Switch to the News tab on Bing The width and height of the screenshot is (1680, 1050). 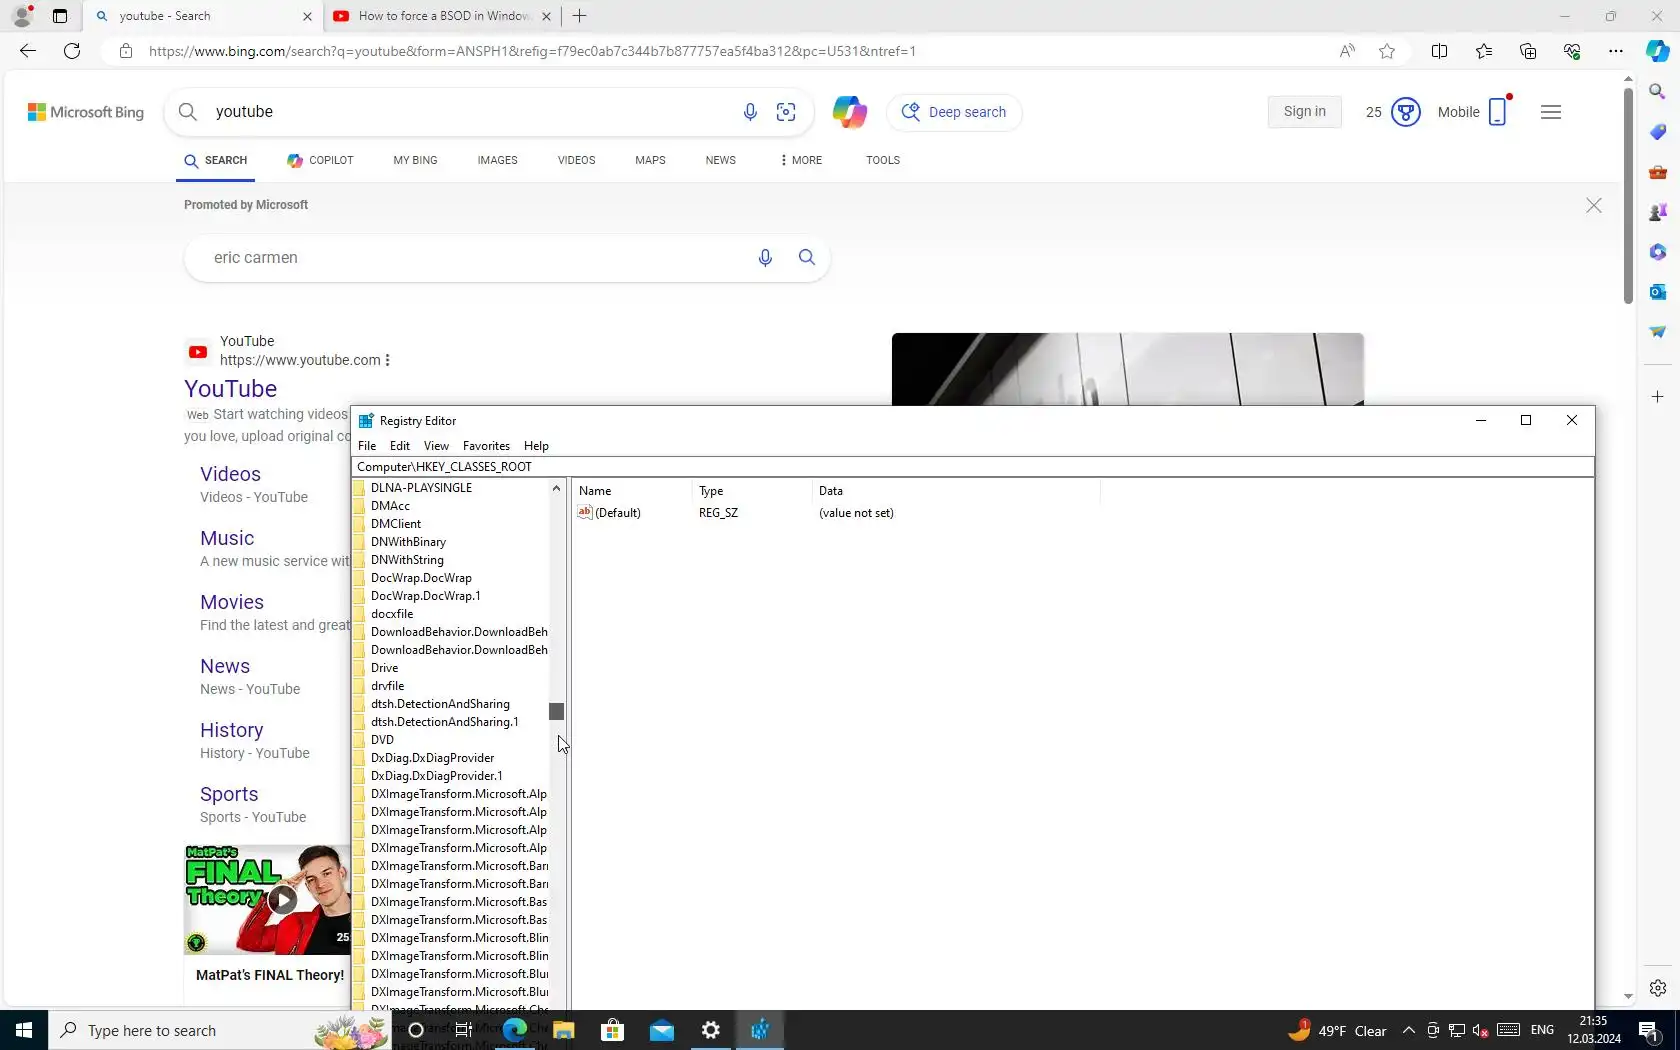720,160
